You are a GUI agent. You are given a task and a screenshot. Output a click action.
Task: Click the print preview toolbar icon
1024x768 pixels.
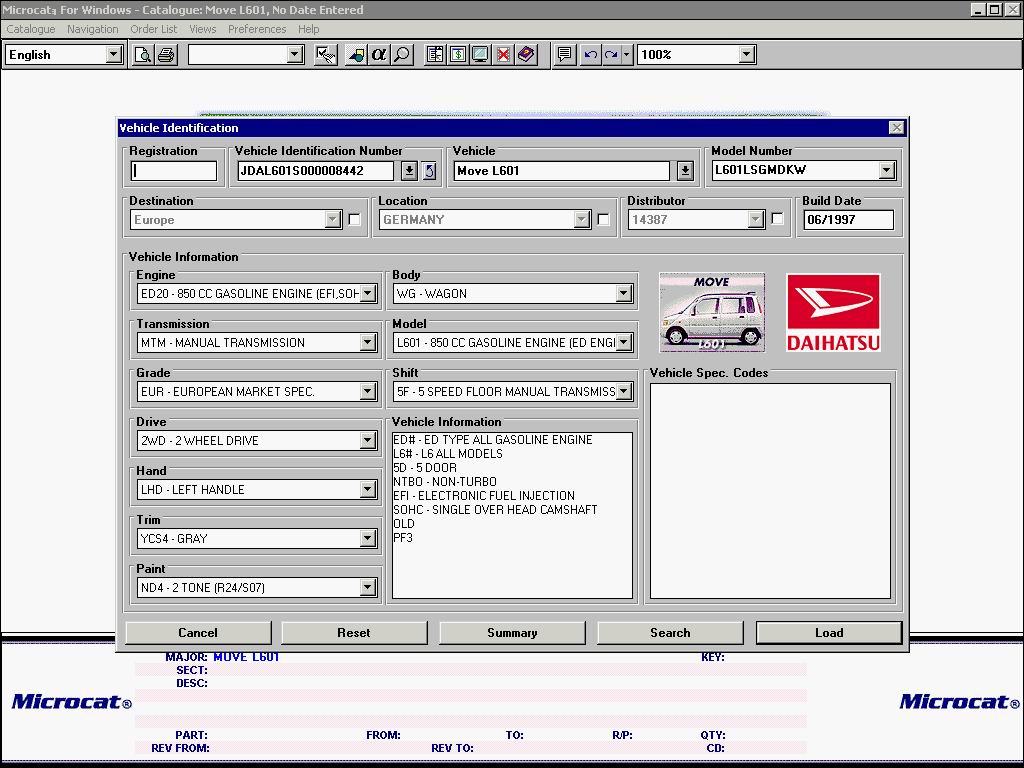(x=143, y=55)
